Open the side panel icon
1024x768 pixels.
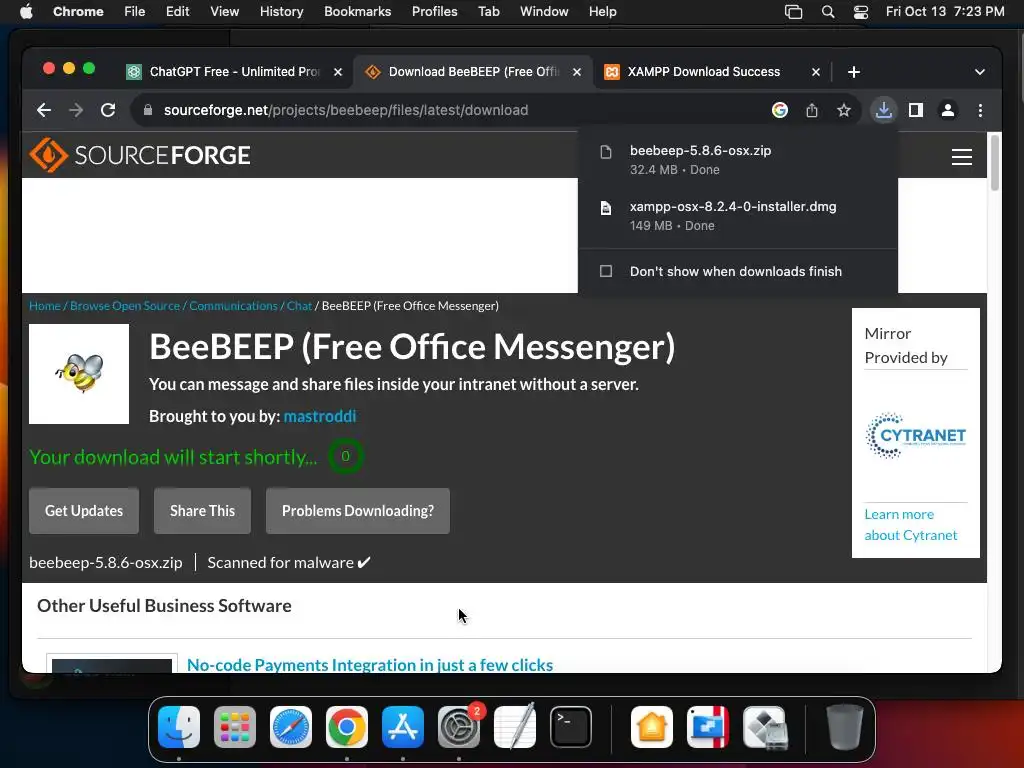916,110
